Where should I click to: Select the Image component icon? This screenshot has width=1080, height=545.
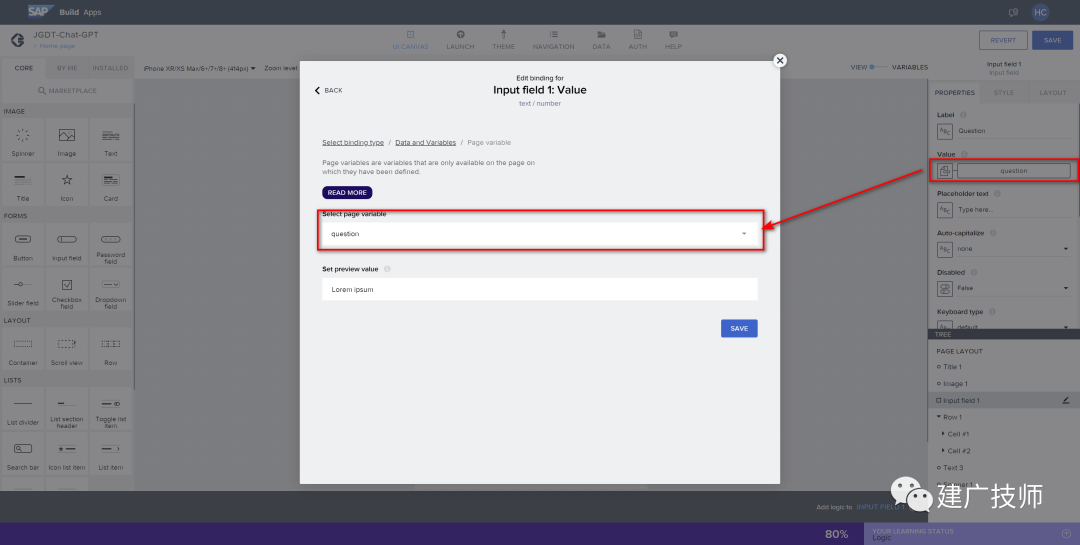pos(67,136)
